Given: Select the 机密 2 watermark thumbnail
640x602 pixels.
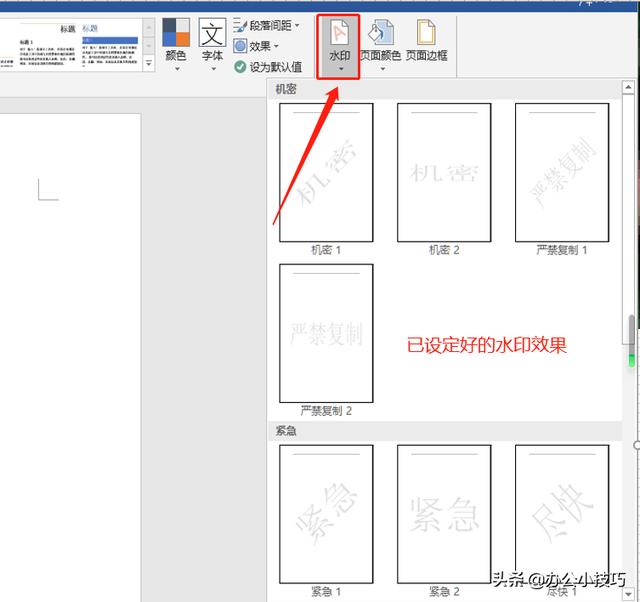Looking at the screenshot, I should [x=444, y=172].
